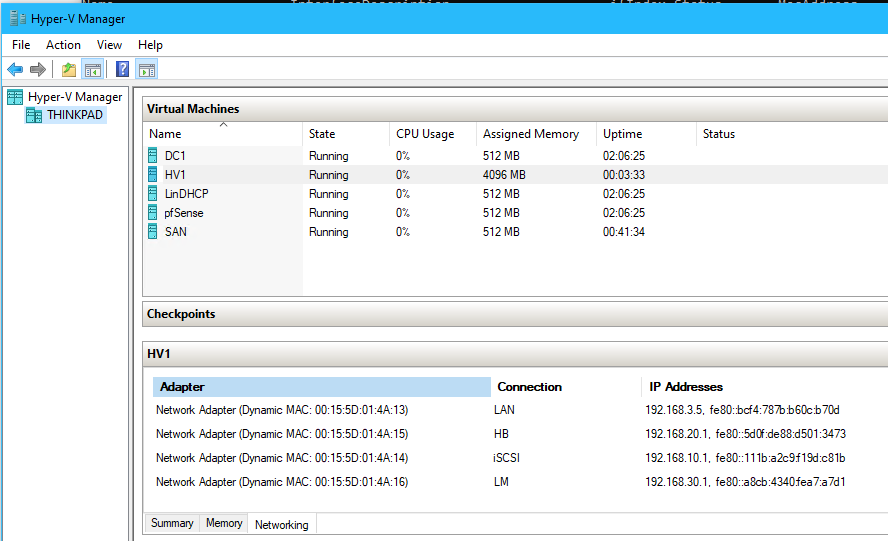Image resolution: width=888 pixels, height=541 pixels.
Task: Click the HV1 virtual machine icon
Action: click(152, 174)
